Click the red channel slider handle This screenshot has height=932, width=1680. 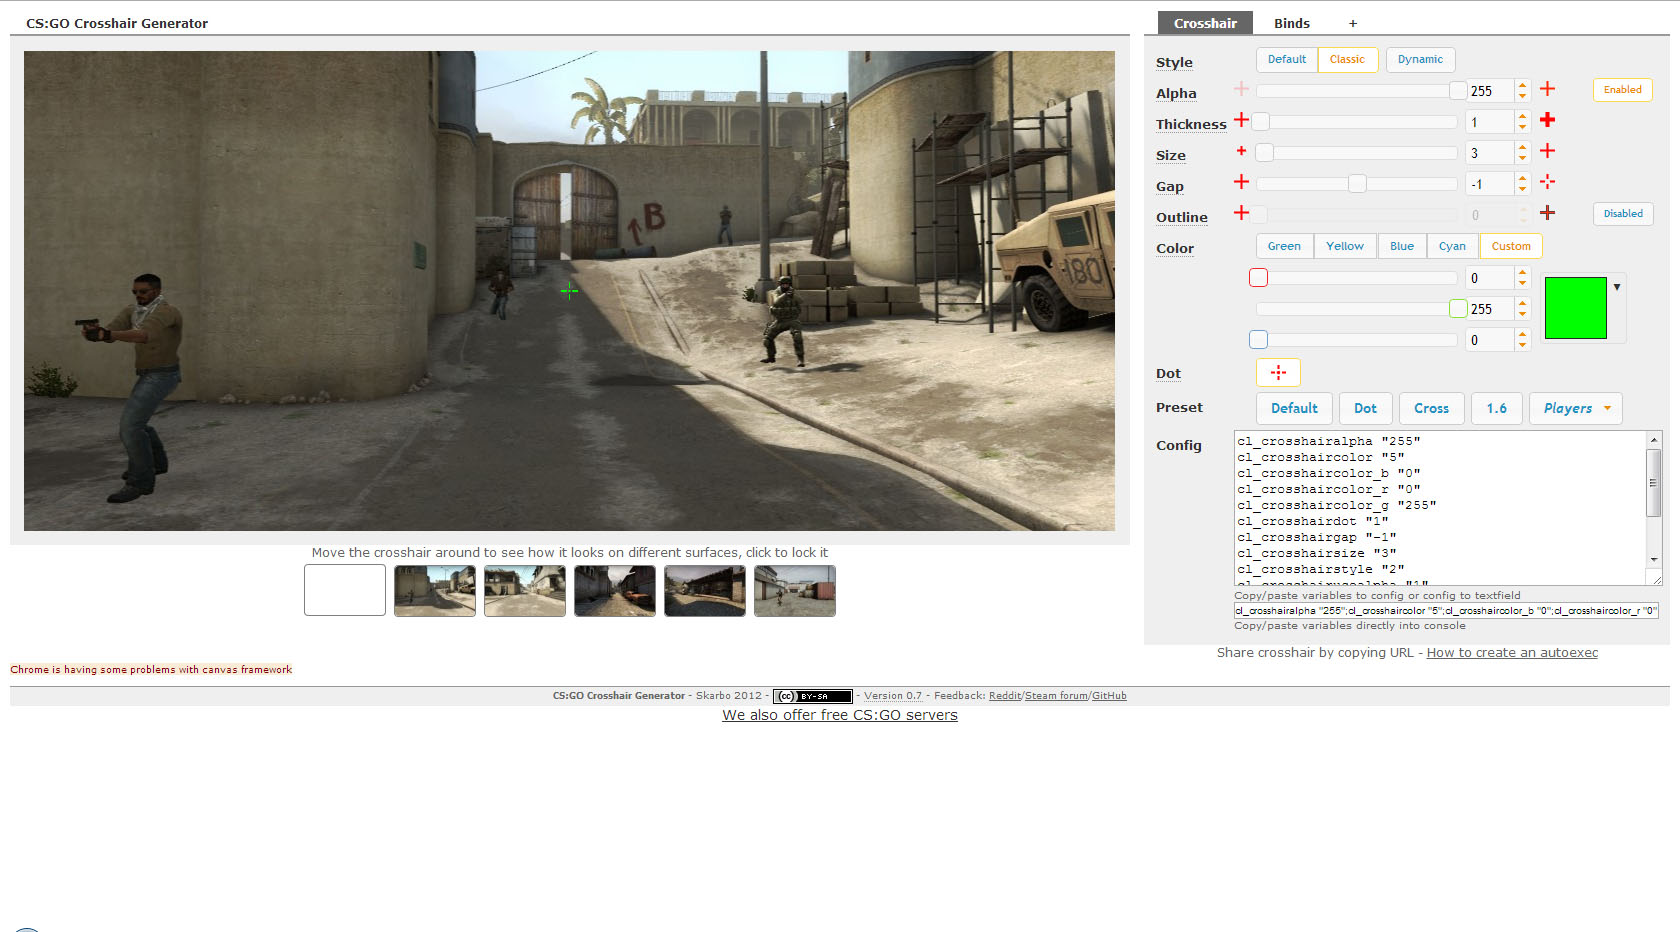1258,278
